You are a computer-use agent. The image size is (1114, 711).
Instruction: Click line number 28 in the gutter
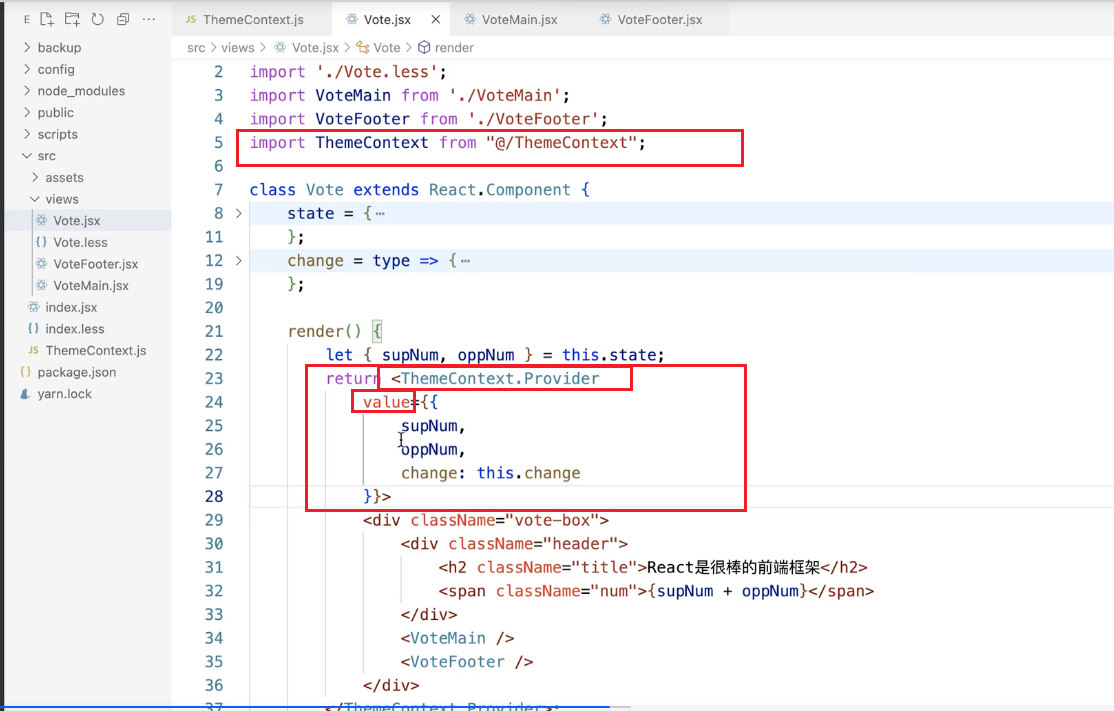click(214, 496)
